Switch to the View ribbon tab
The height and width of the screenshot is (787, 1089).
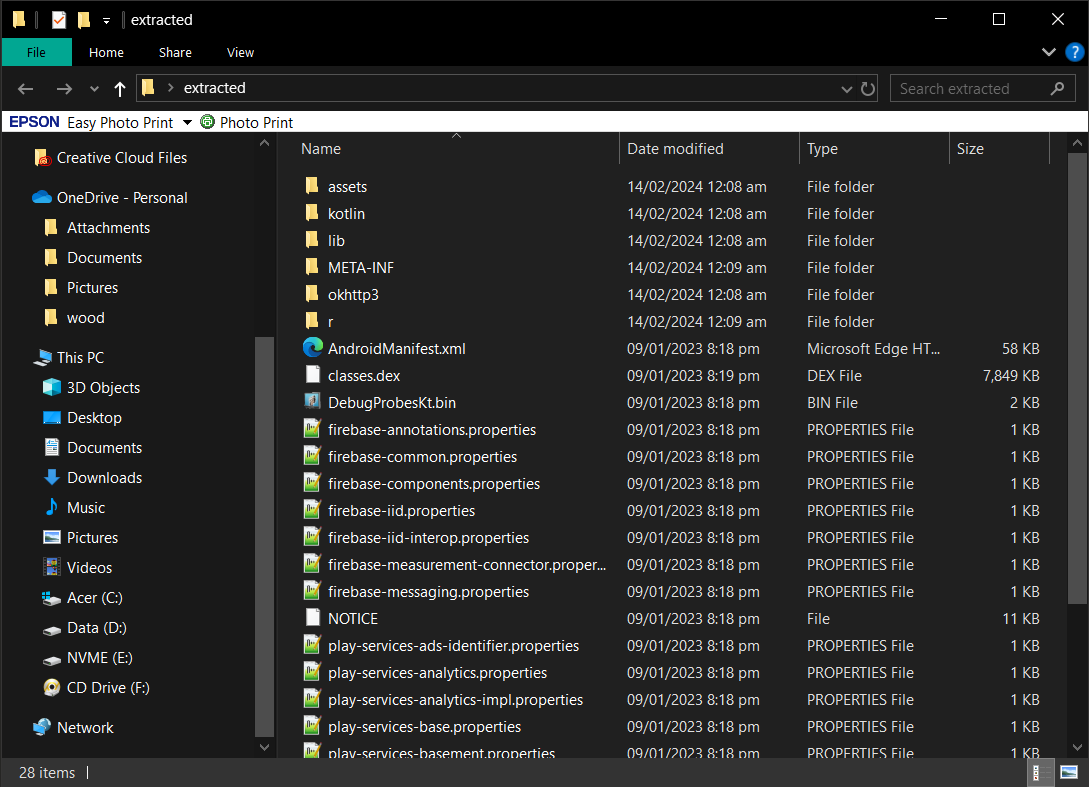[x=240, y=52]
